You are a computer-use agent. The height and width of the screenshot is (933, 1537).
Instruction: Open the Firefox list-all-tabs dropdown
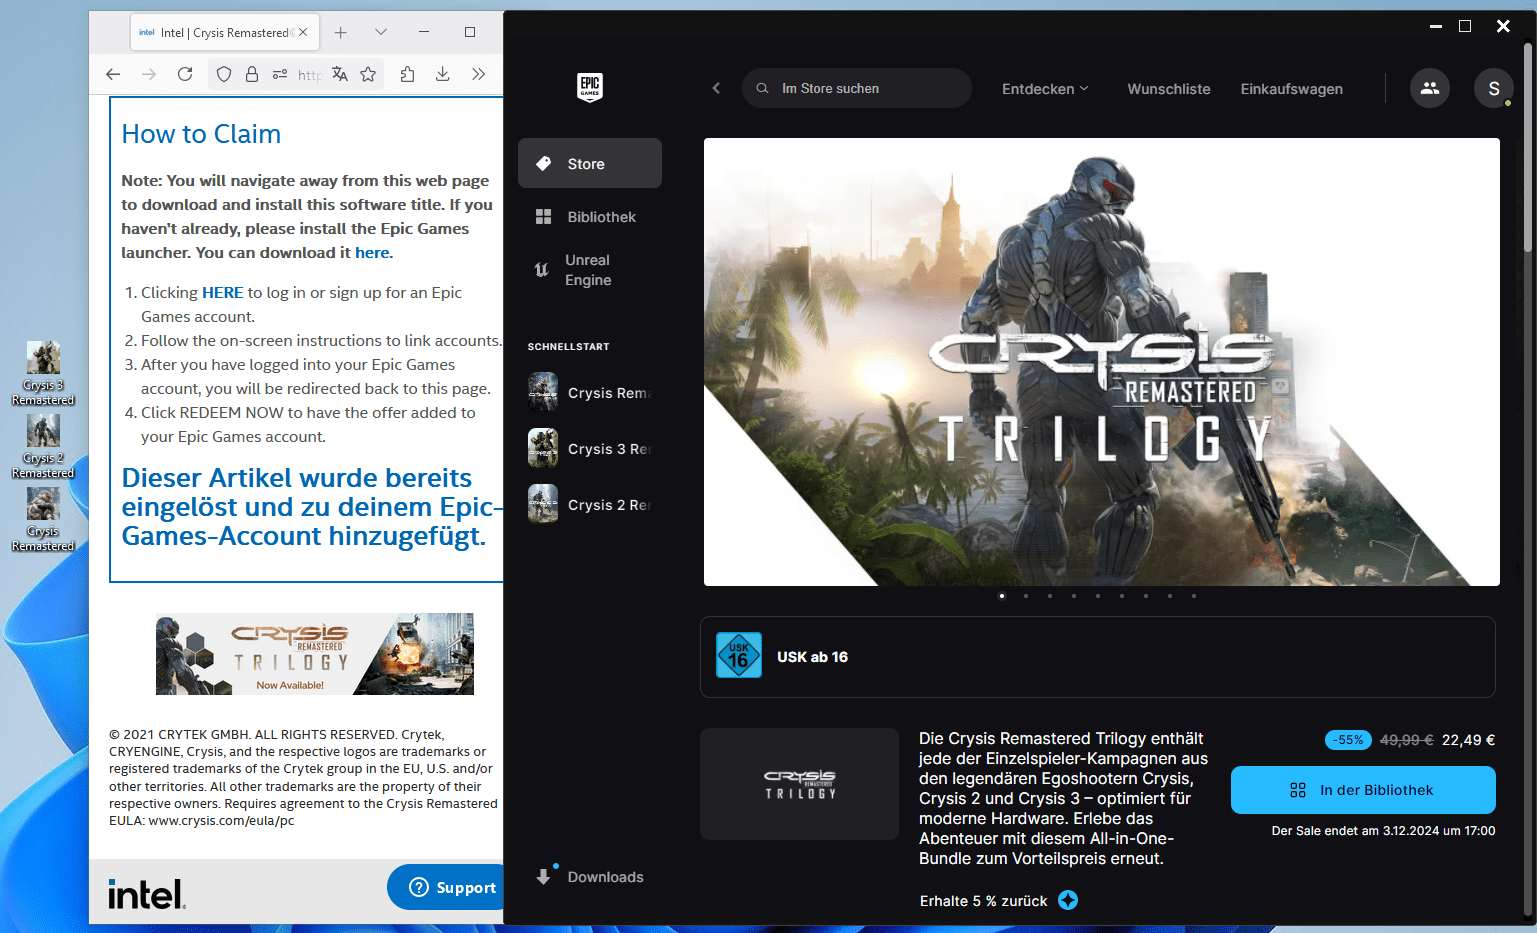[x=381, y=32]
